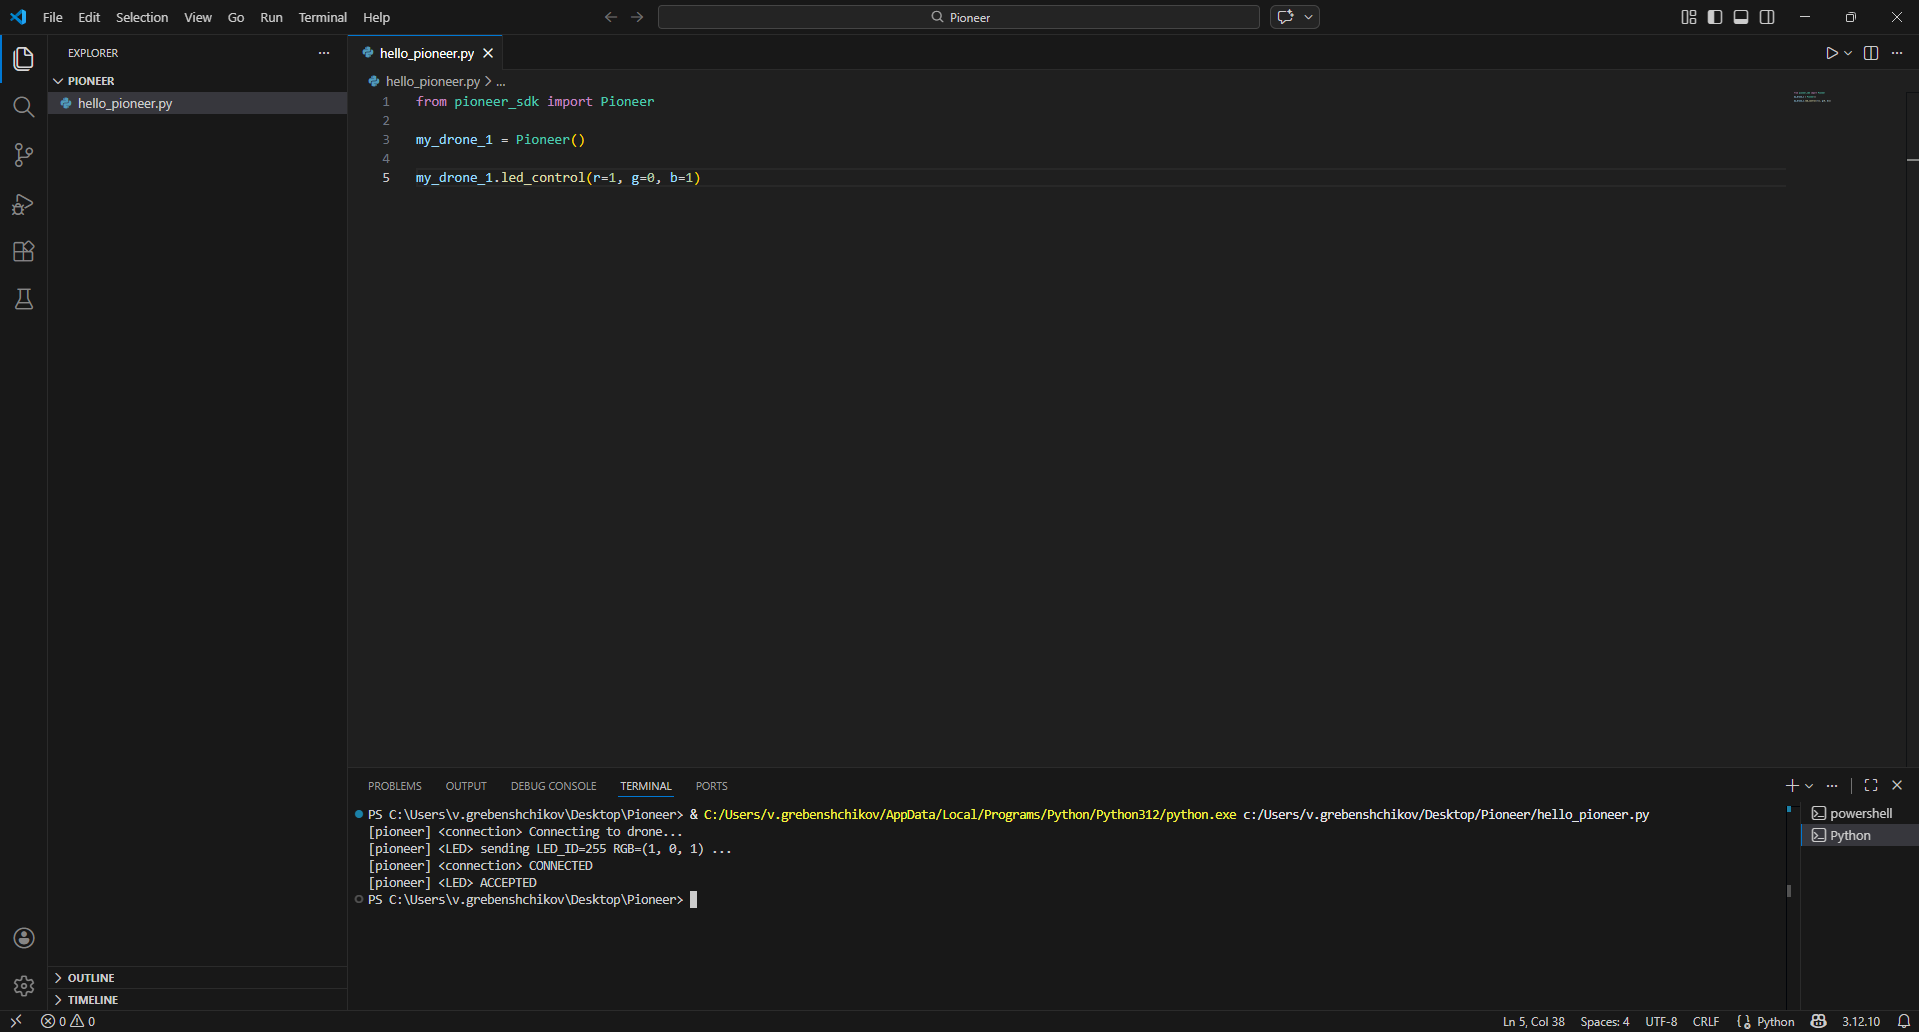Change indentation via Spaces: 4
The width and height of the screenshot is (1919, 1032).
[1604, 1021]
